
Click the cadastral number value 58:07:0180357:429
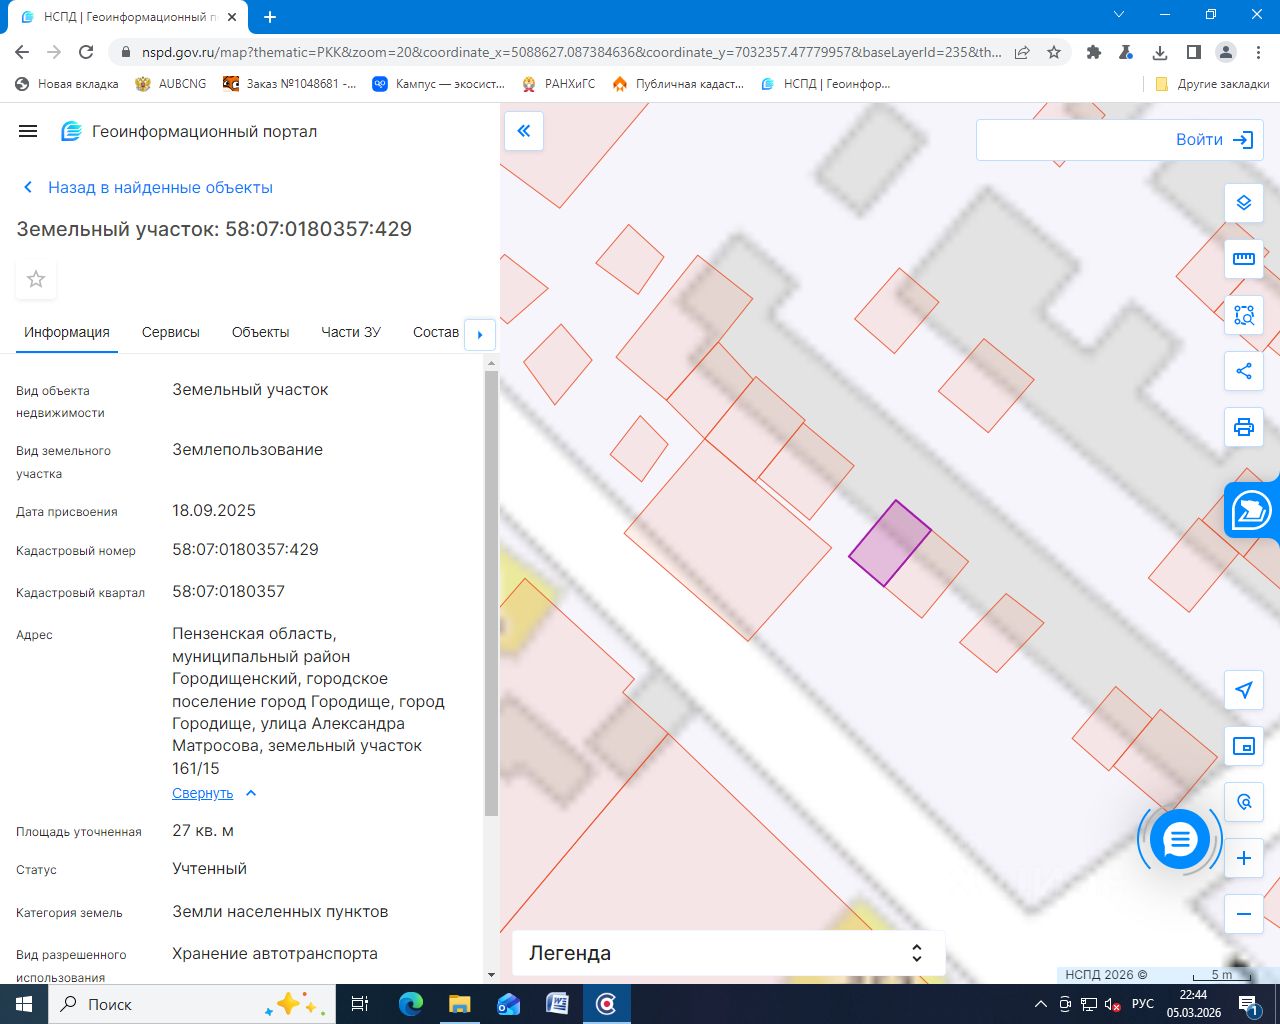point(245,549)
